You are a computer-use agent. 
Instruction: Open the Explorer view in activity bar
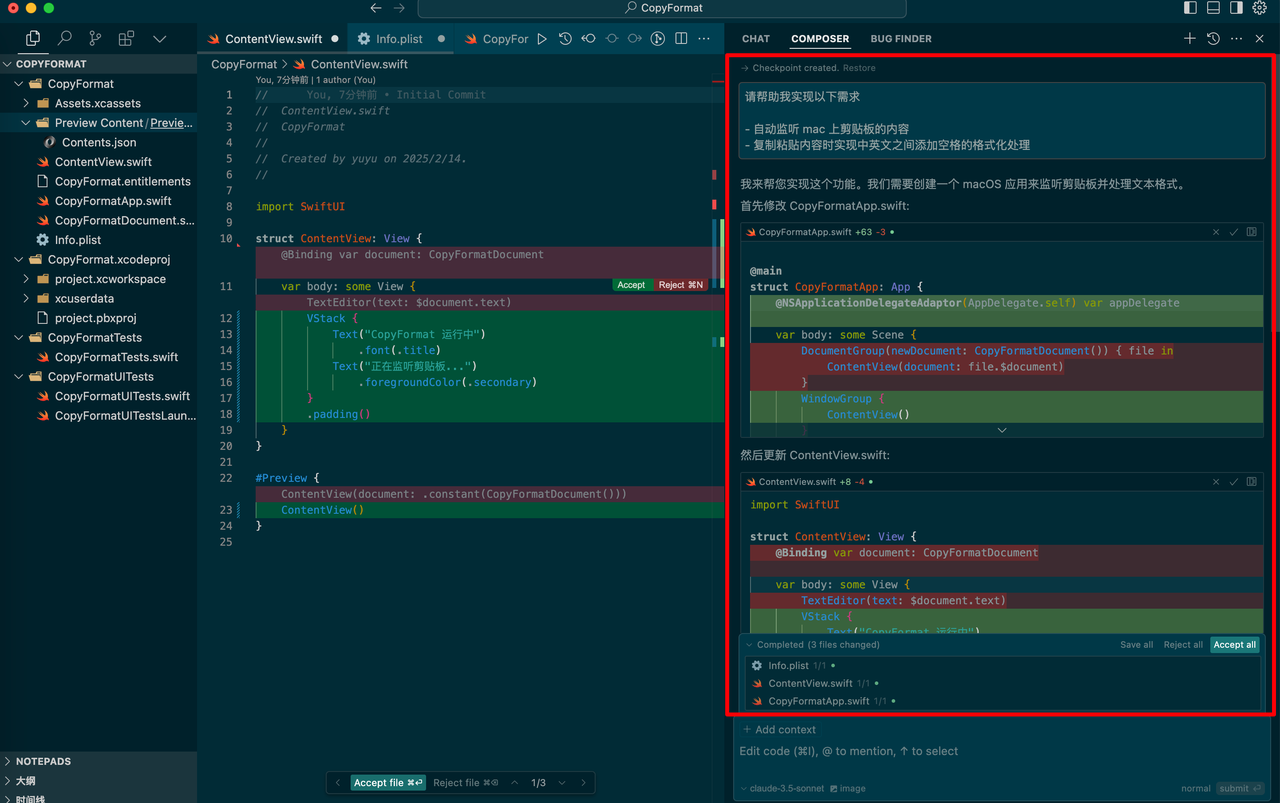pyautogui.click(x=33, y=38)
